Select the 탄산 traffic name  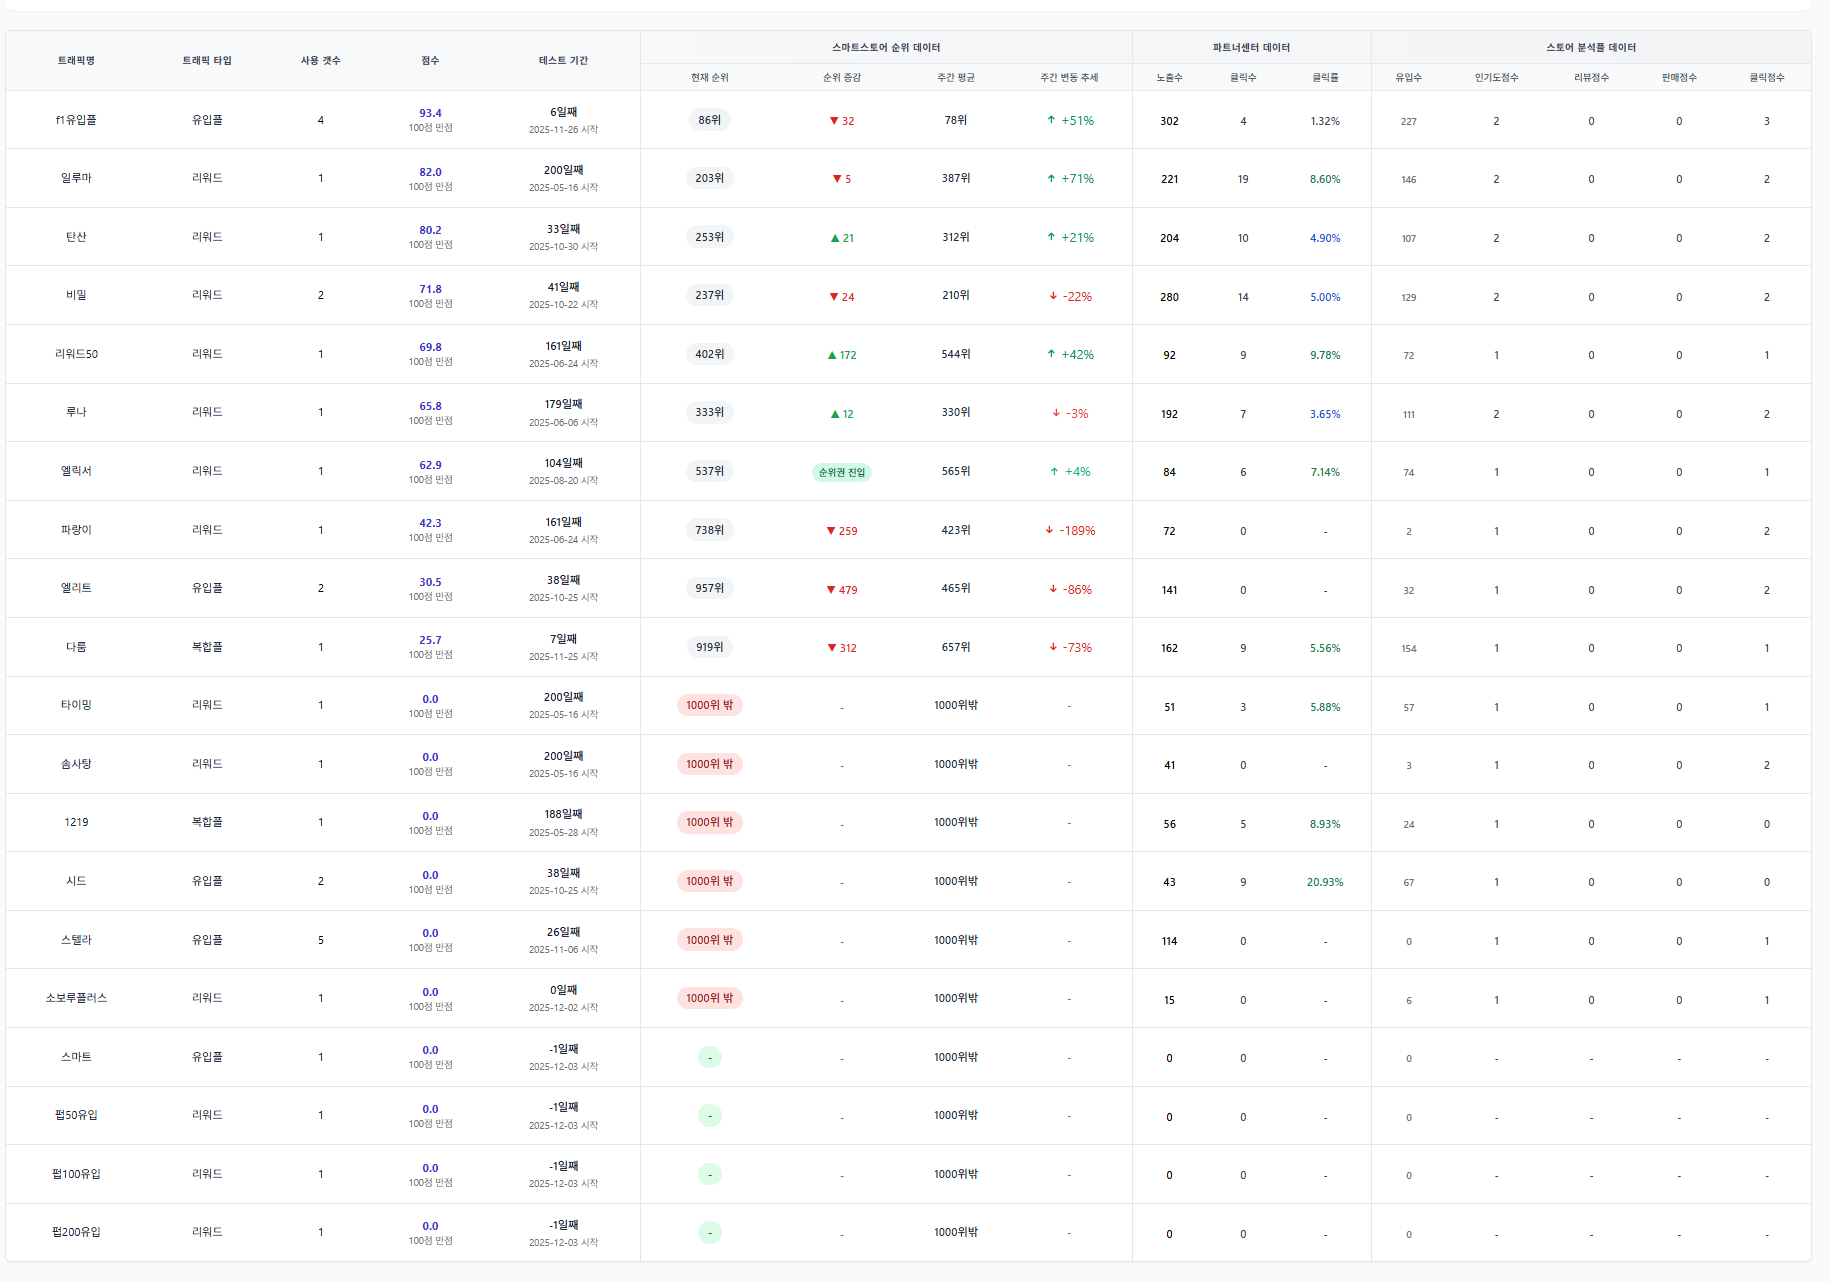click(x=76, y=237)
